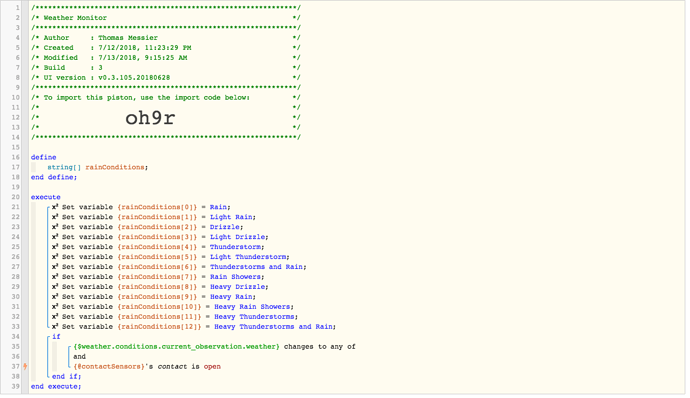Screen dimensions: 690x398
Task: Click x² icon beside rainConditions[10] statement
Action: [55, 307]
